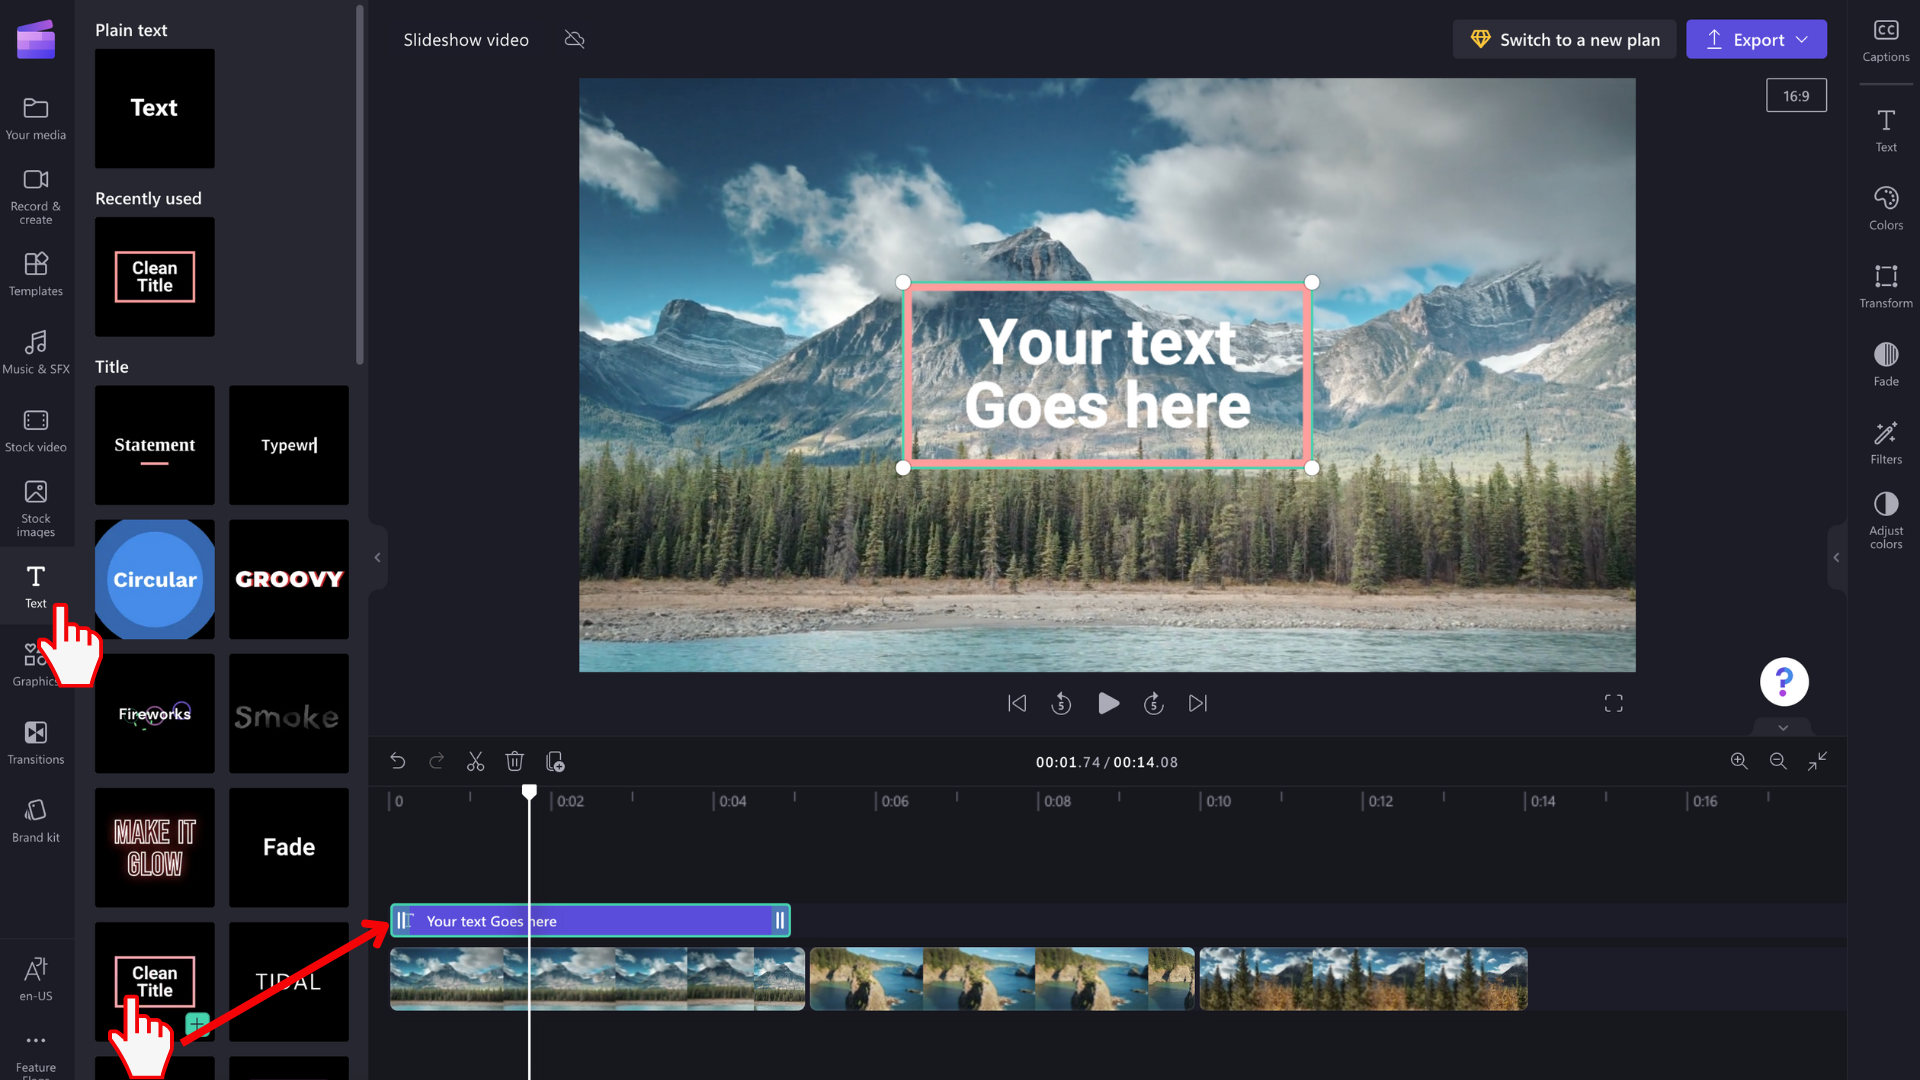
Task: Open the Transform panel
Action: click(x=1885, y=286)
